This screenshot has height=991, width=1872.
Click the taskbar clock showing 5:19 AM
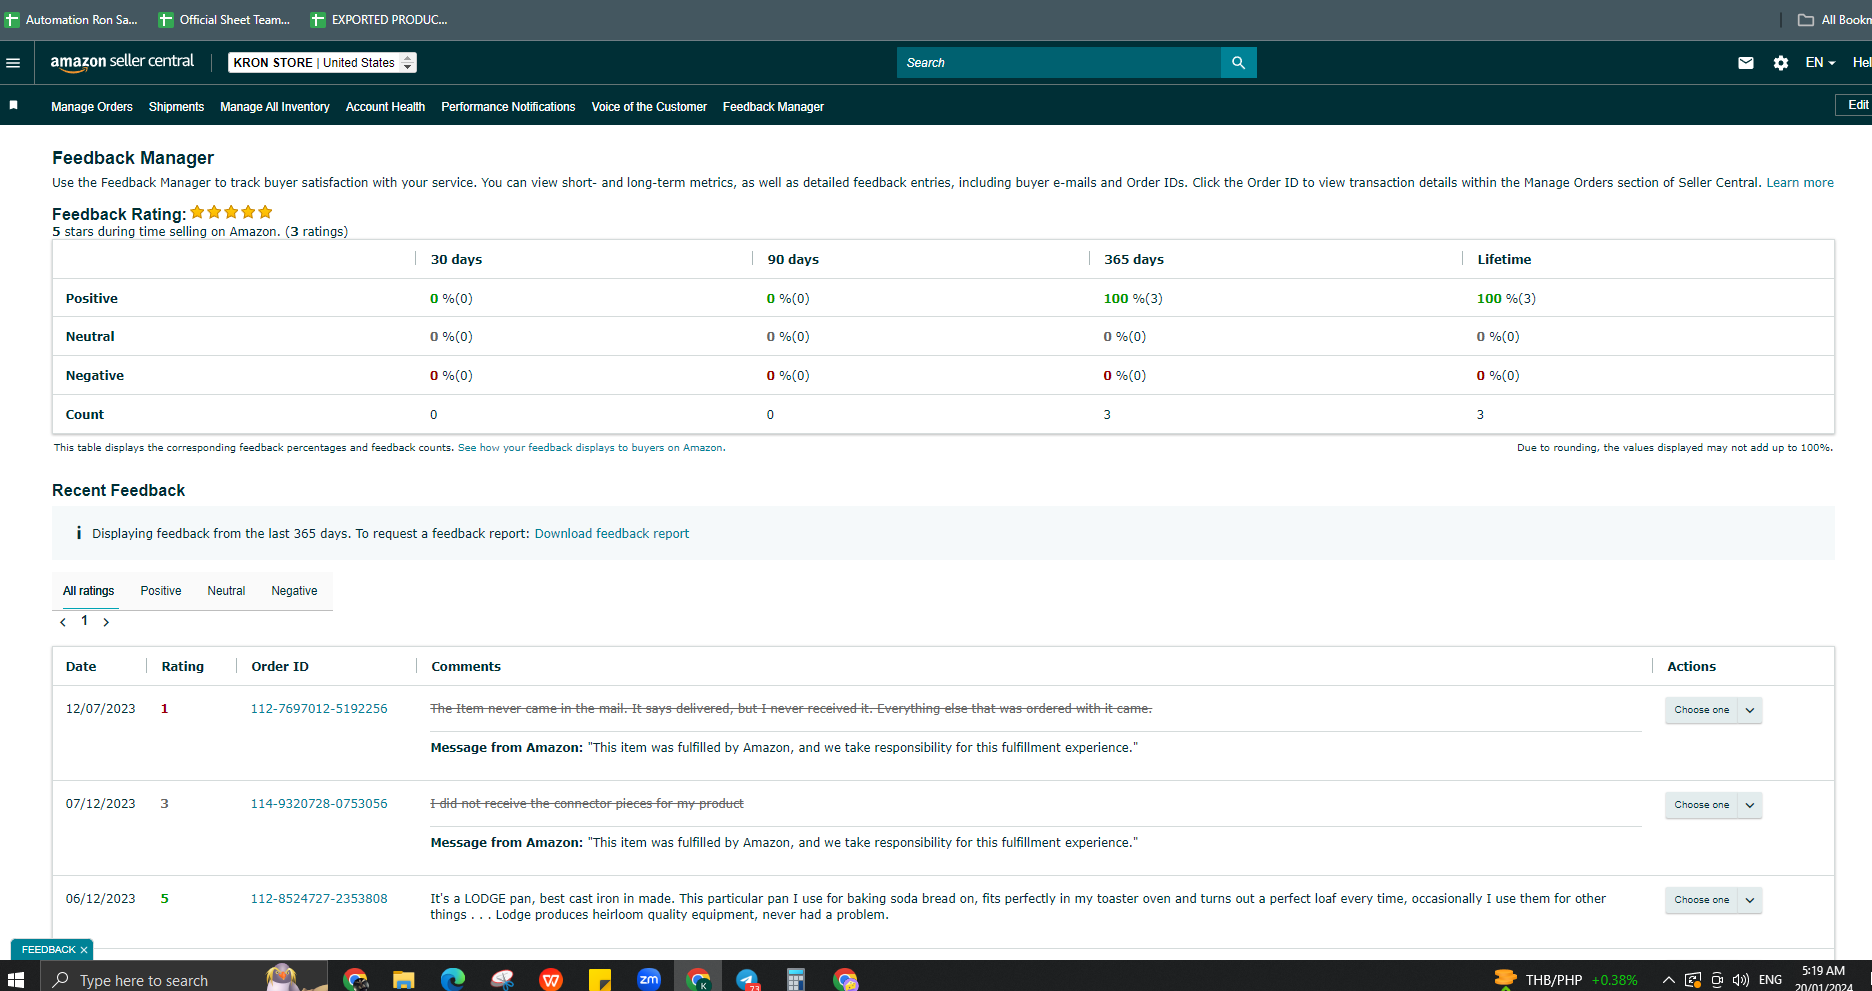coord(1824,979)
